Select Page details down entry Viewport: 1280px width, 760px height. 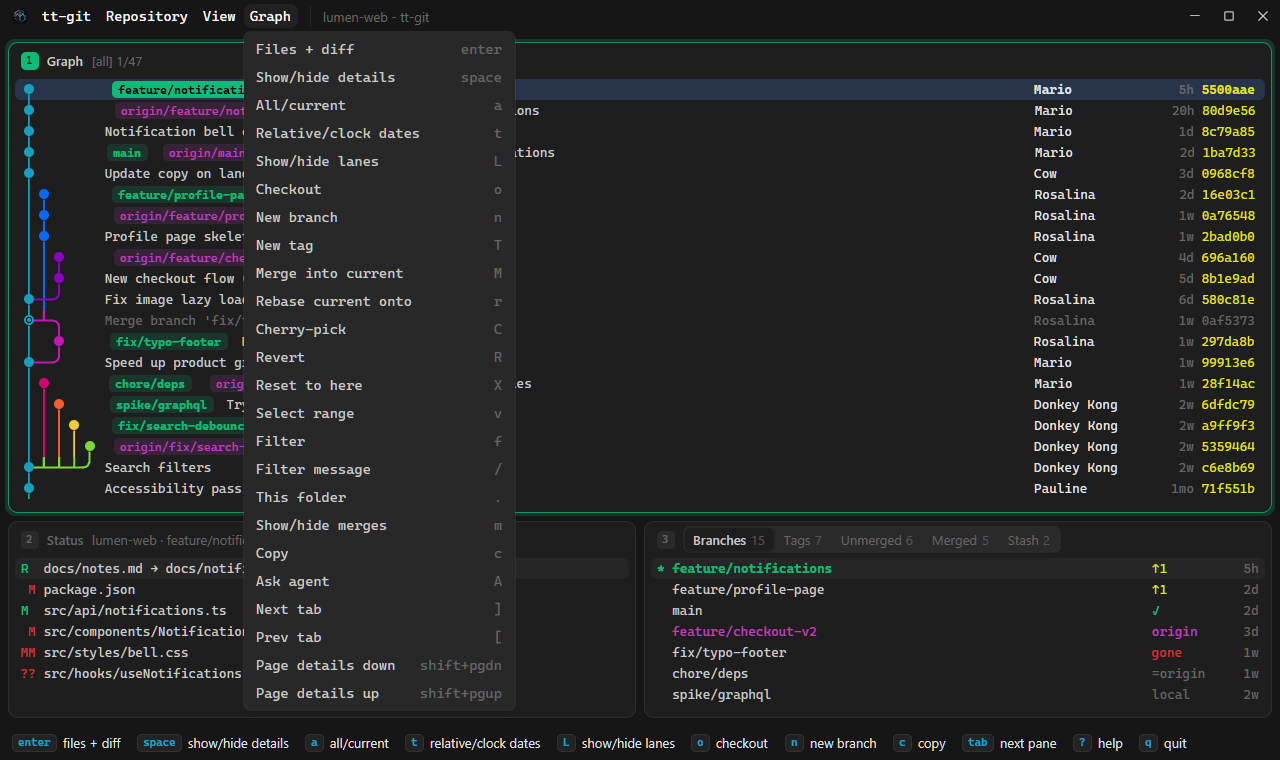pyautogui.click(x=379, y=665)
